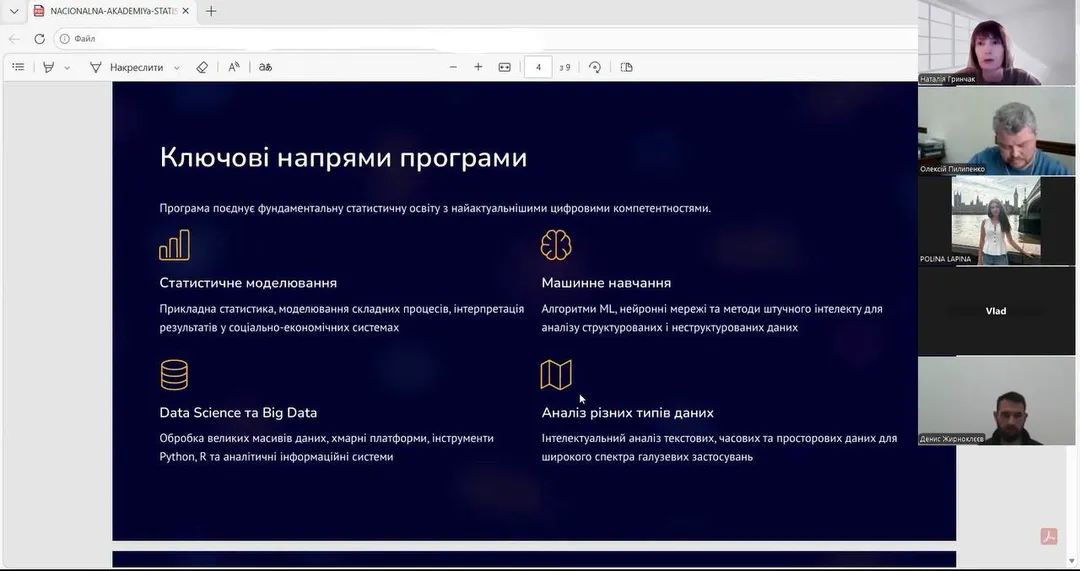The width and height of the screenshot is (1080, 571).
Task: Reload the current page
Action: [x=39, y=39]
